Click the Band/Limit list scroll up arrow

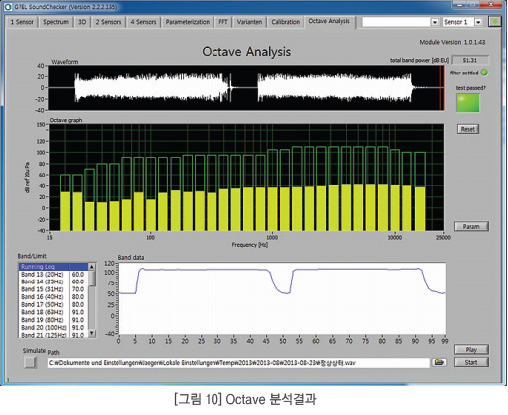pyautogui.click(x=92, y=267)
